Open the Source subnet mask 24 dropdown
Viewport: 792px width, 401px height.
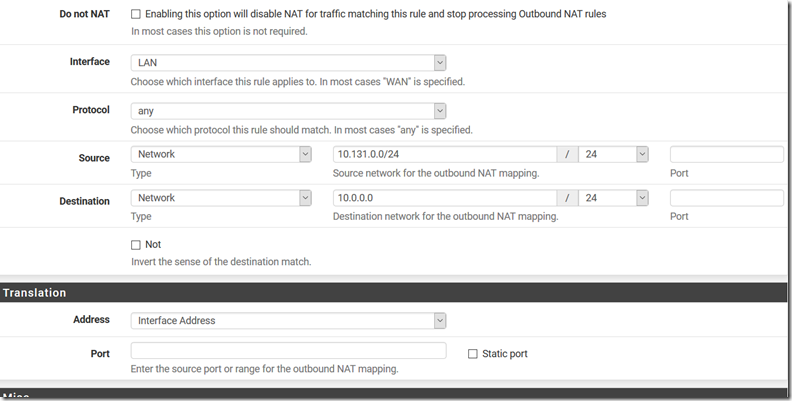click(613, 155)
